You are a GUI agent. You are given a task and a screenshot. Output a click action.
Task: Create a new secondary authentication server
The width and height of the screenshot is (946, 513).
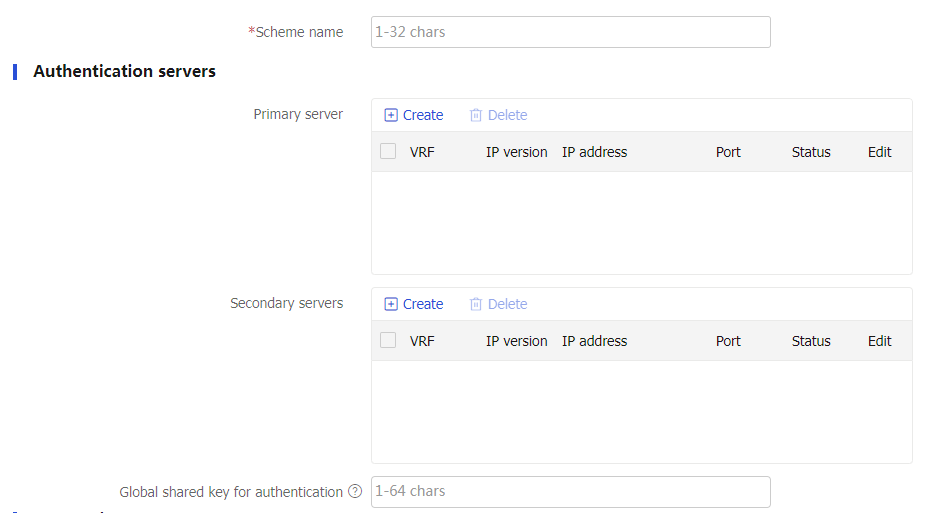(414, 304)
